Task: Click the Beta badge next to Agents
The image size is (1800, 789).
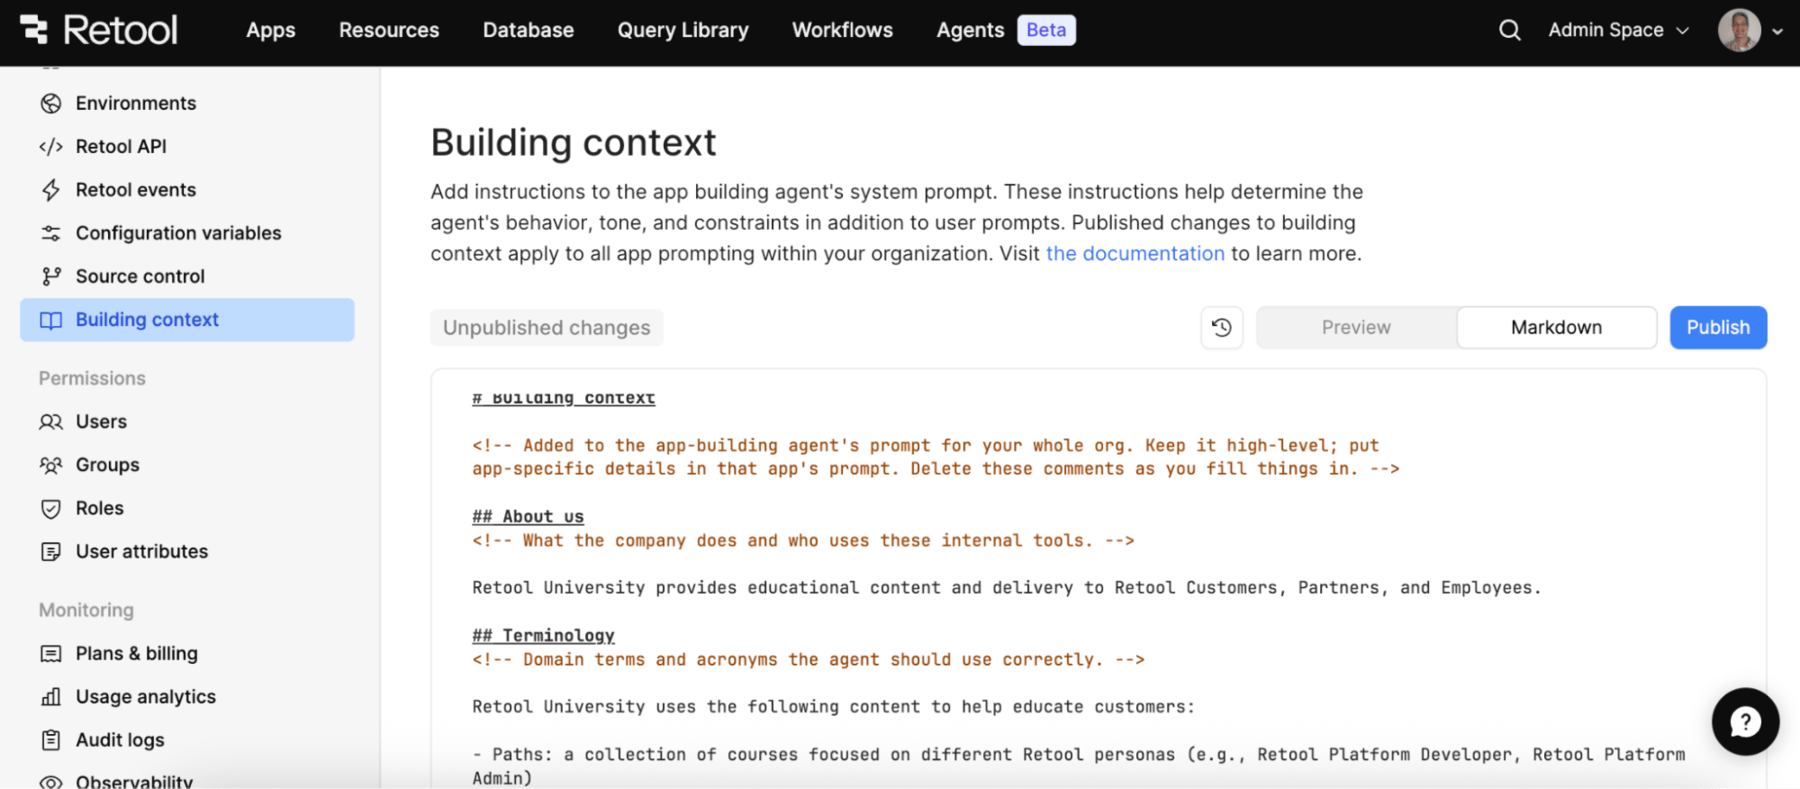Action: pos(1046,30)
